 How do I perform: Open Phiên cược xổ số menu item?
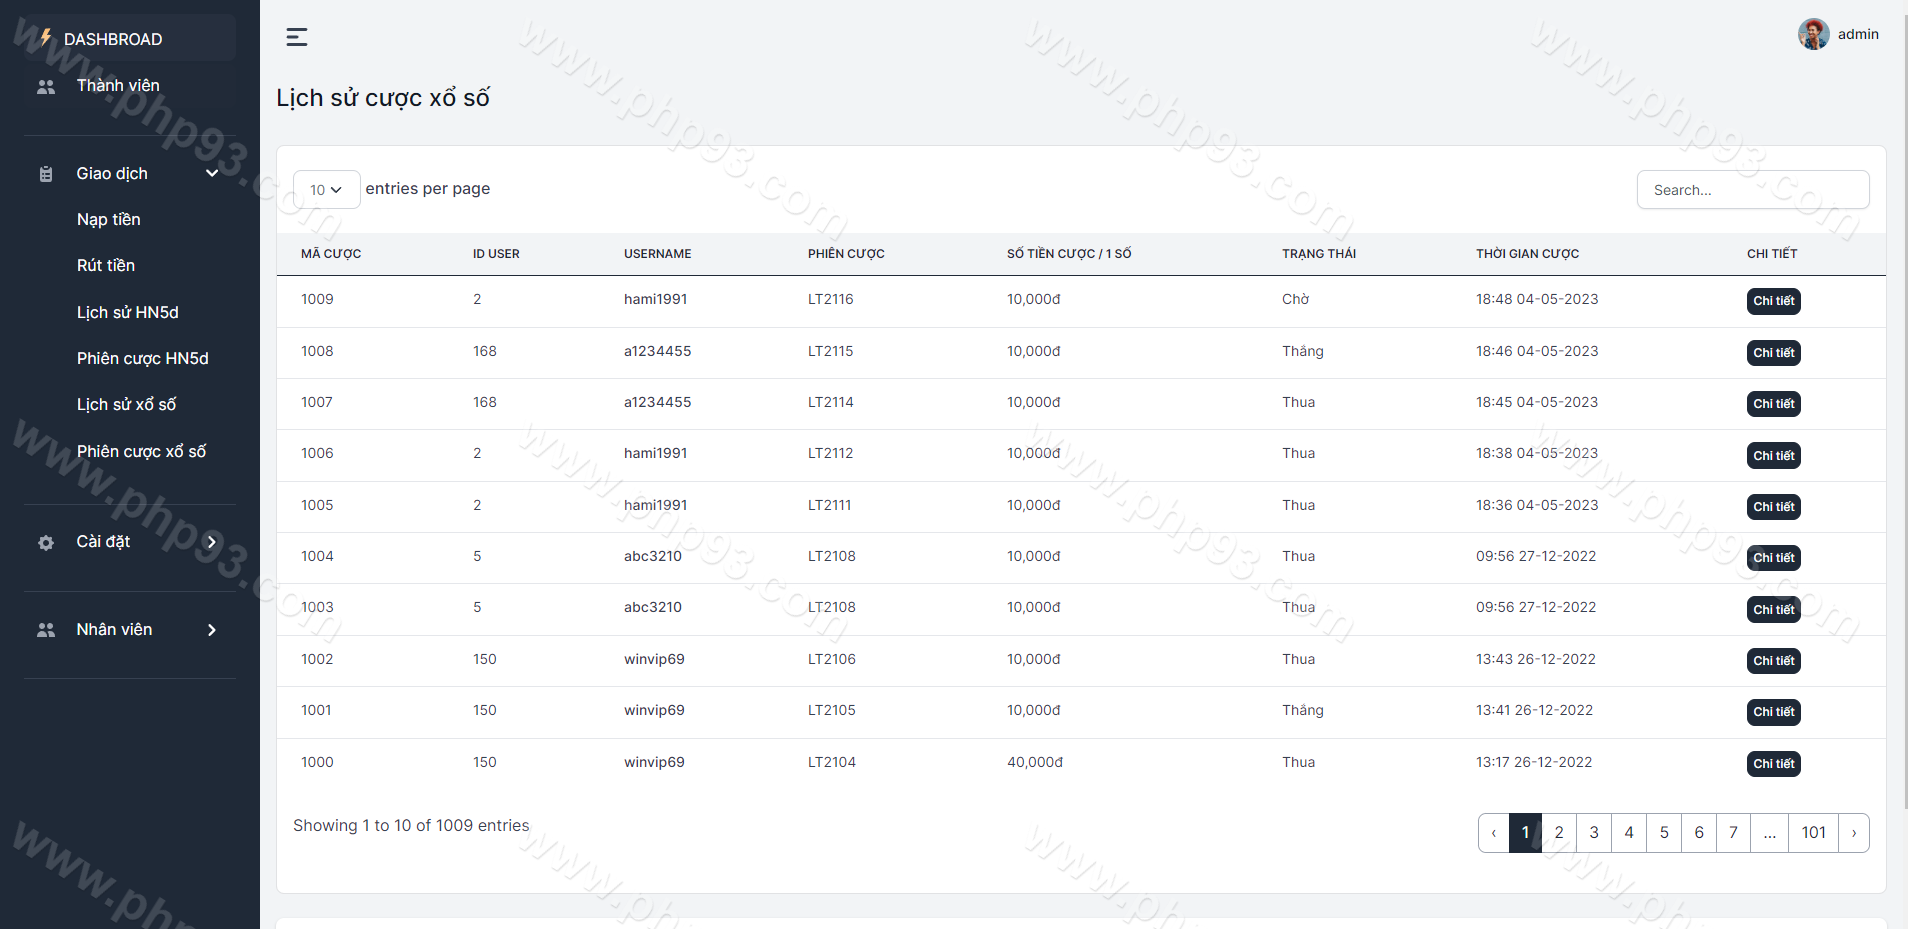(x=142, y=452)
